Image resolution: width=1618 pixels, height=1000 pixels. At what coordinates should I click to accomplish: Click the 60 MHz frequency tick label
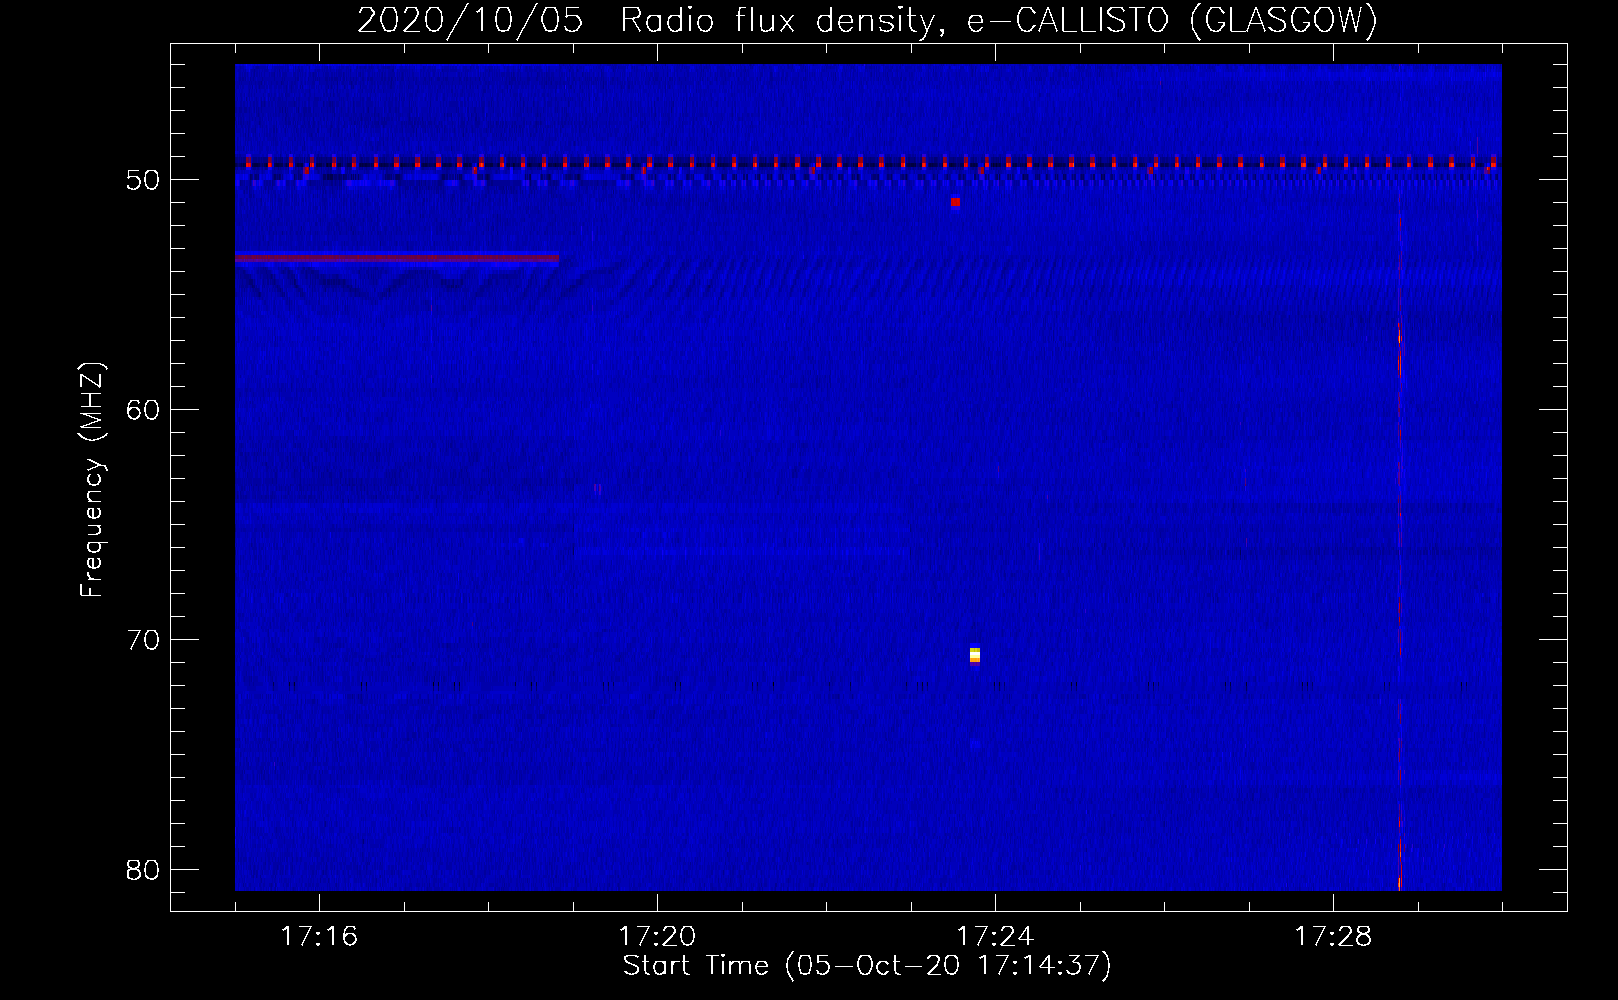[144, 410]
